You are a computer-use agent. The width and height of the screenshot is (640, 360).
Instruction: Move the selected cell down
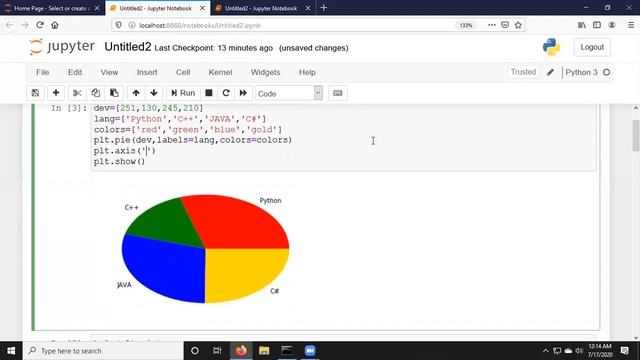154,93
